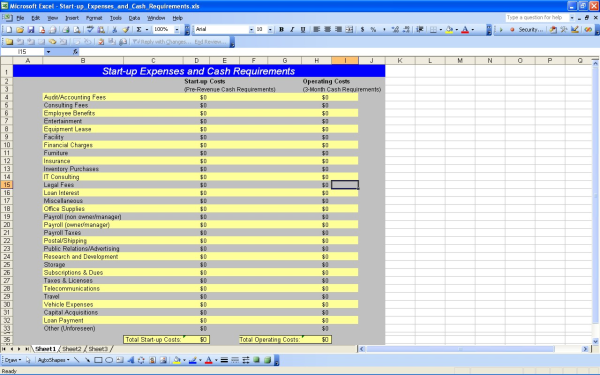The width and height of the screenshot is (600, 375).
Task: Click the Merge and Center icon
Action: tap(349, 29)
